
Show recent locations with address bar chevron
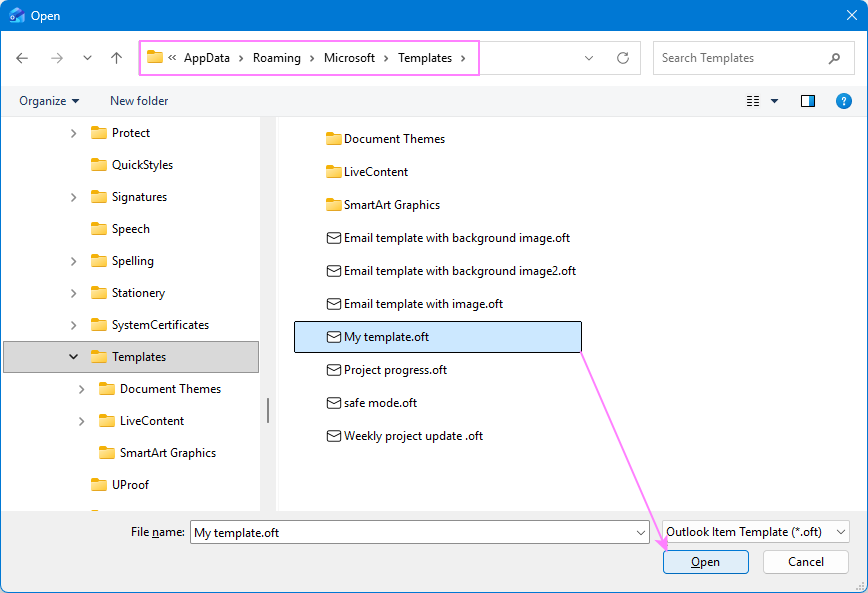(590, 58)
